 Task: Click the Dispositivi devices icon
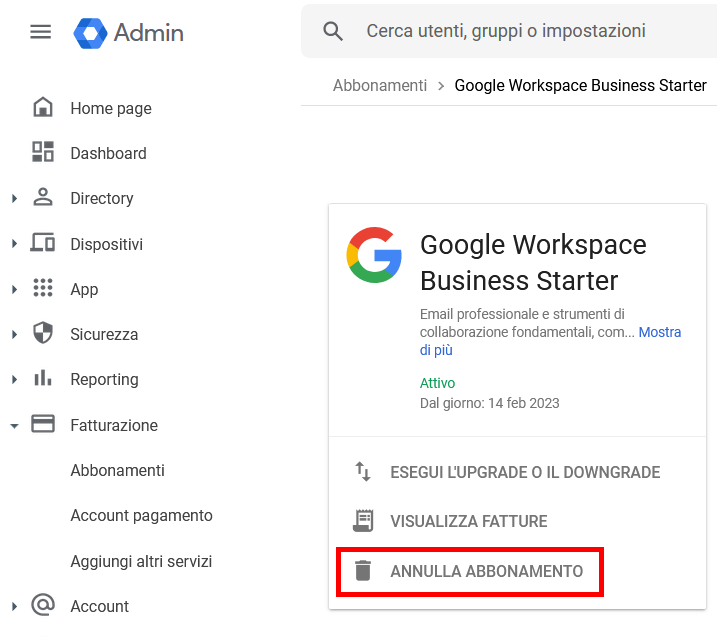coord(43,242)
